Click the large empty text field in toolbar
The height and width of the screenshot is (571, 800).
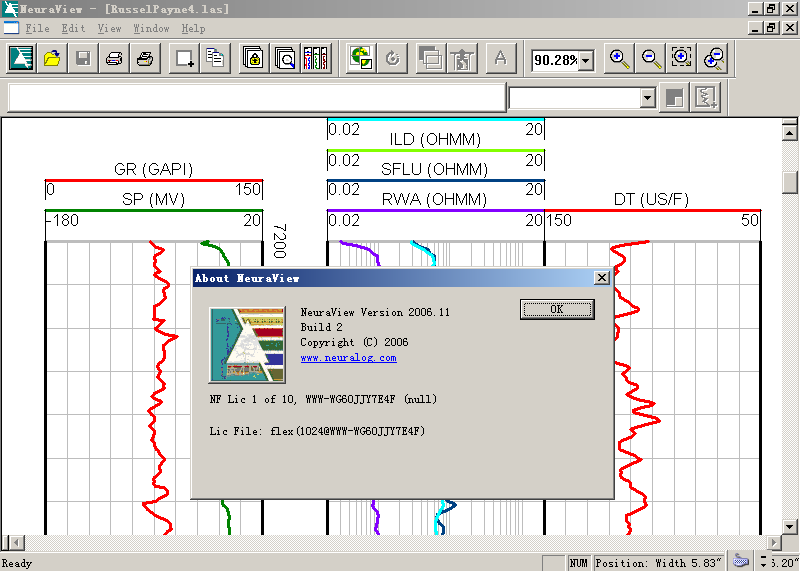pyautogui.click(x=257, y=97)
